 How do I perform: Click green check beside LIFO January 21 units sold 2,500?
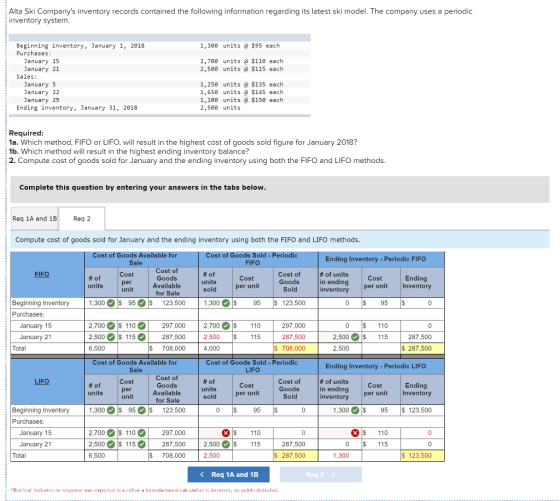[226, 444]
